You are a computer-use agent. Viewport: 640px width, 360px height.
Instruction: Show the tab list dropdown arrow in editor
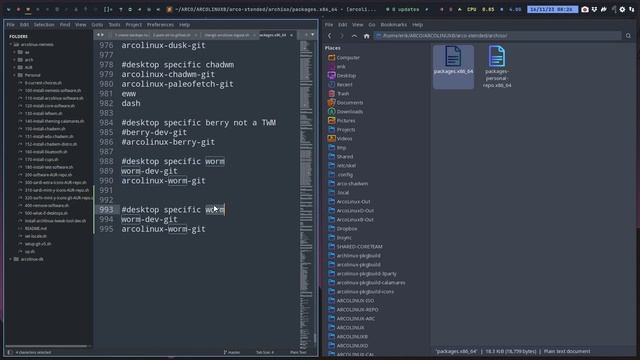click(x=313, y=35)
